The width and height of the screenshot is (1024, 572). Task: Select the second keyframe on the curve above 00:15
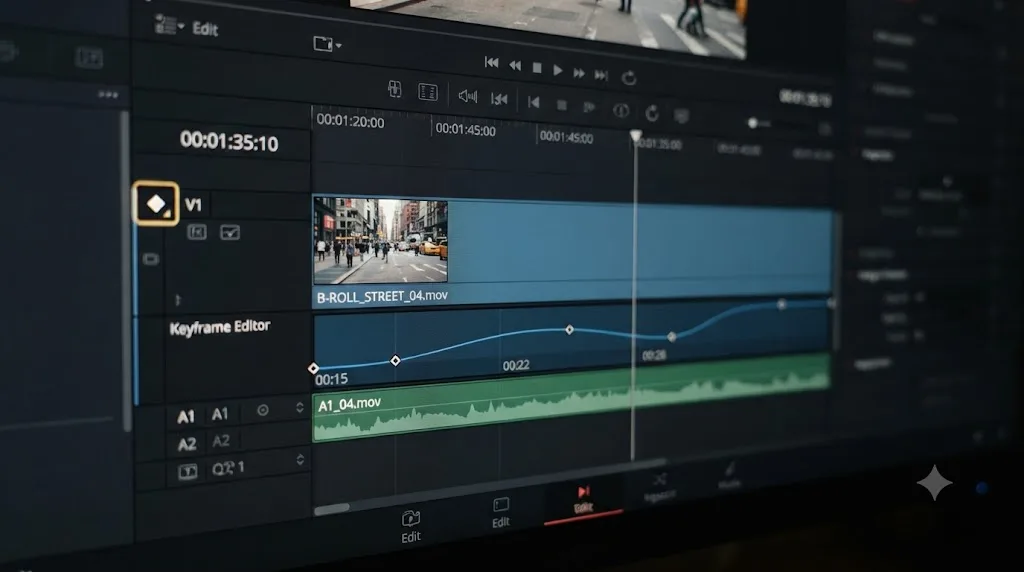pos(395,360)
